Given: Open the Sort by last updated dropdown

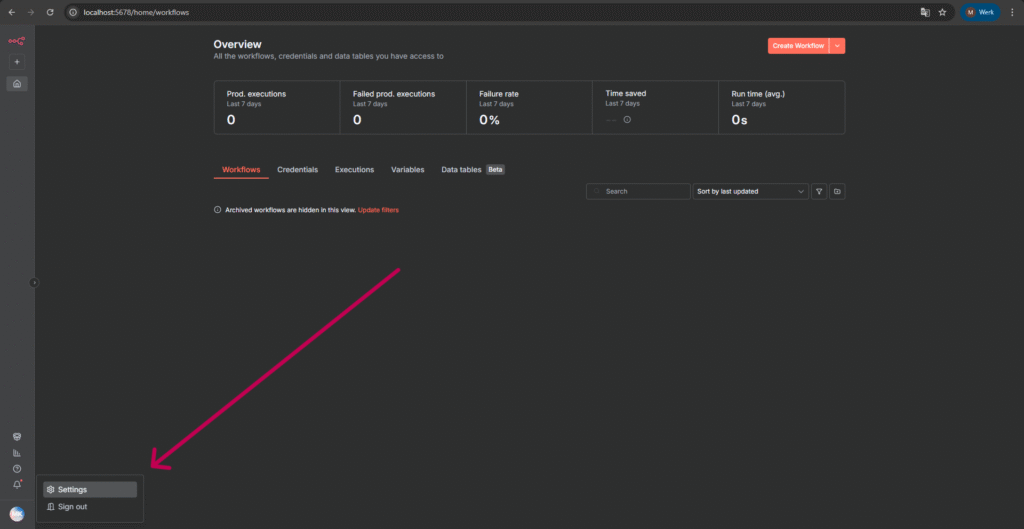Looking at the screenshot, I should coord(750,191).
